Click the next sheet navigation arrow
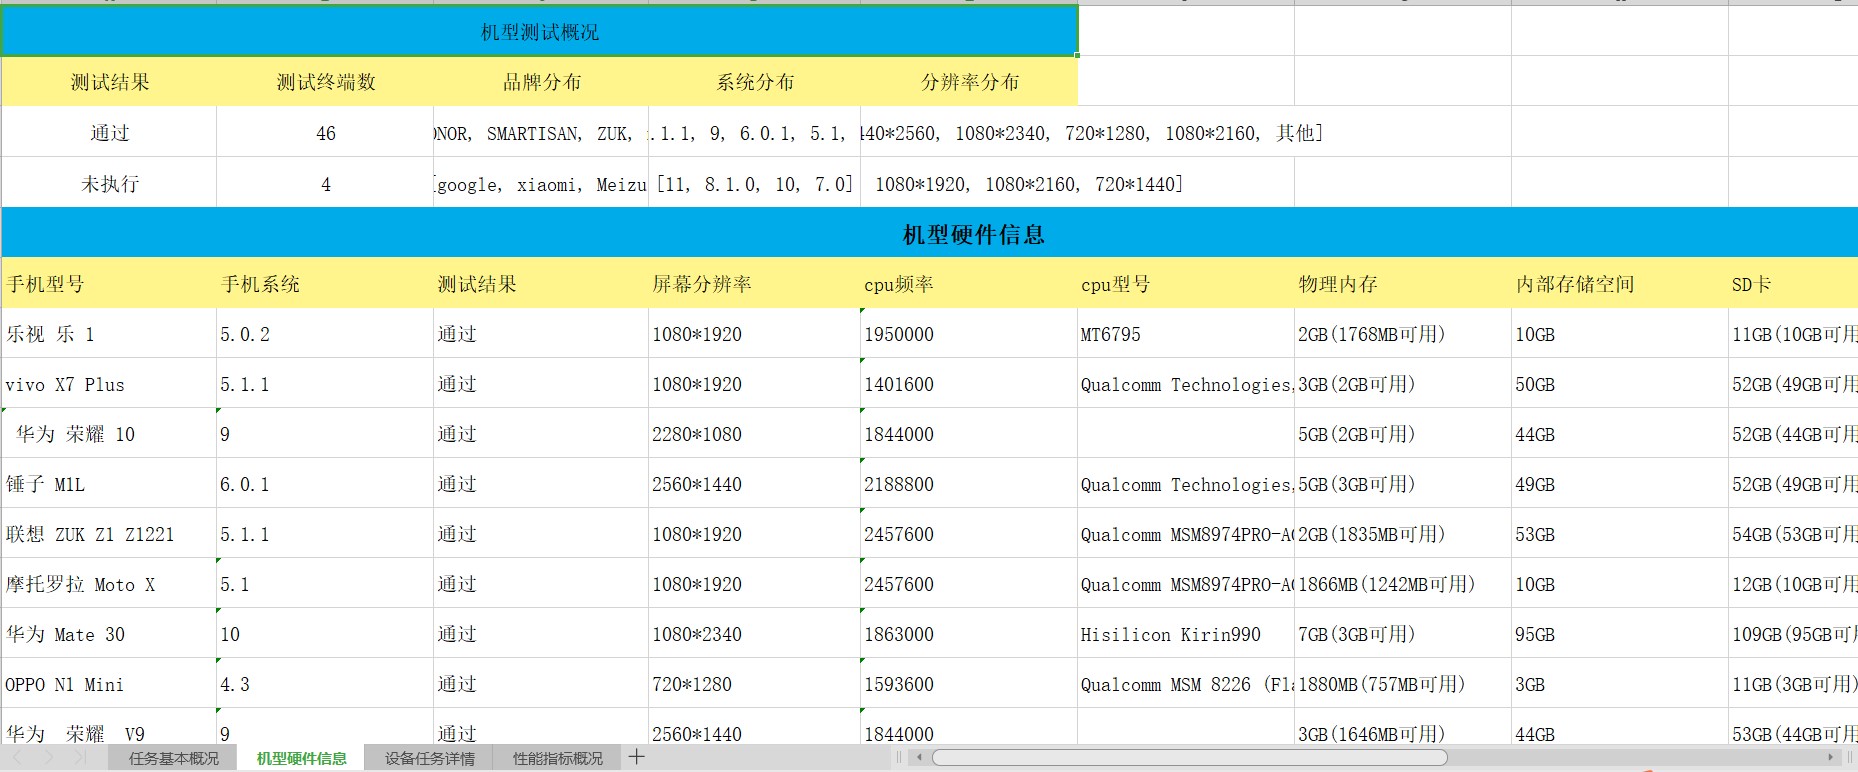Viewport: 1858px width, 772px height. [x=49, y=758]
